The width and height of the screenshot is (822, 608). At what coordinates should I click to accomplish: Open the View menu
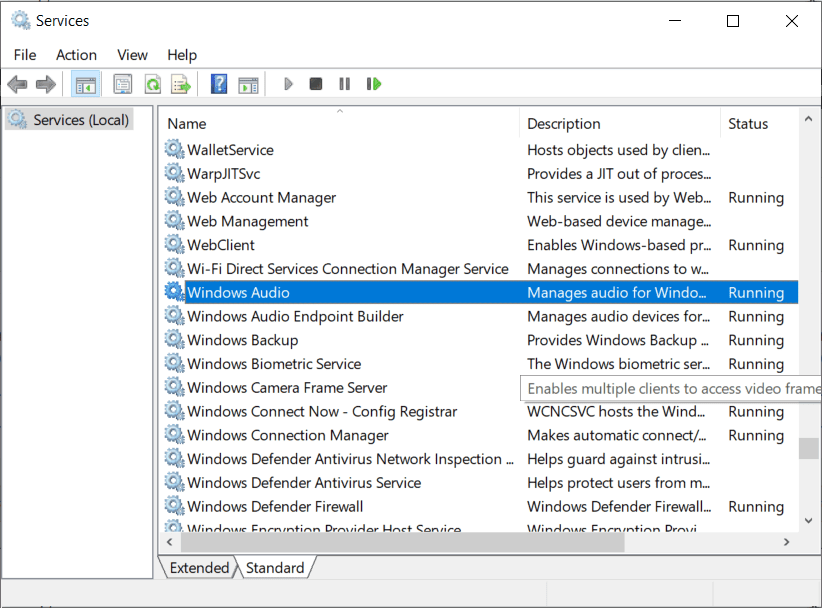pyautogui.click(x=131, y=55)
